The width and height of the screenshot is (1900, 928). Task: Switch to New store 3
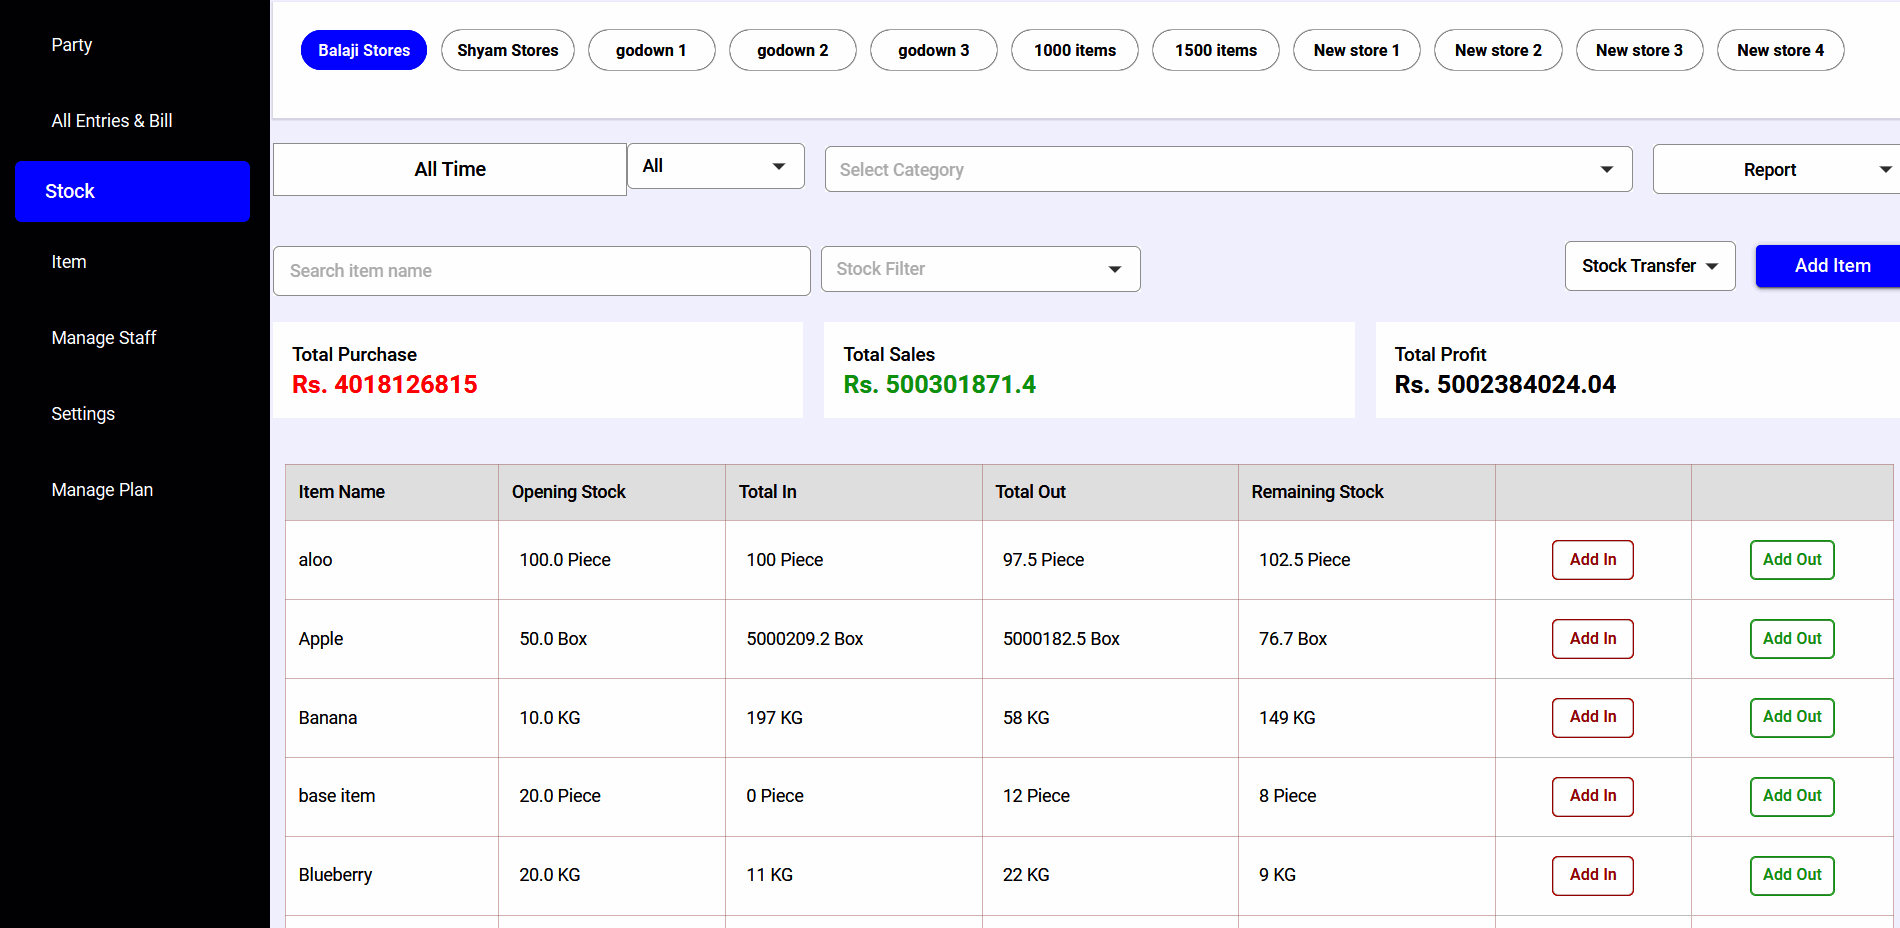pyautogui.click(x=1639, y=50)
